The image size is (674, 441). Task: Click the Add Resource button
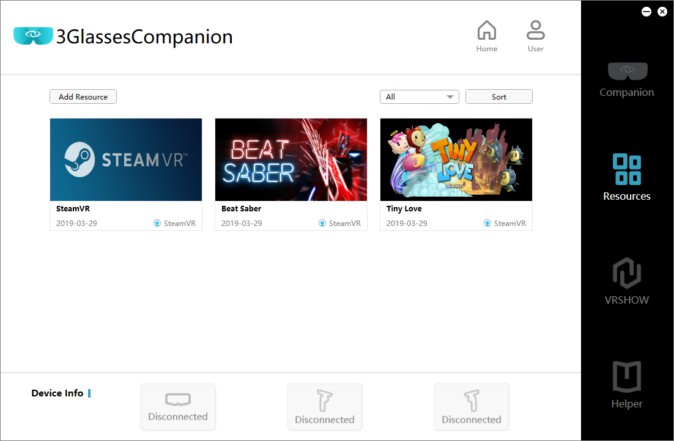83,97
